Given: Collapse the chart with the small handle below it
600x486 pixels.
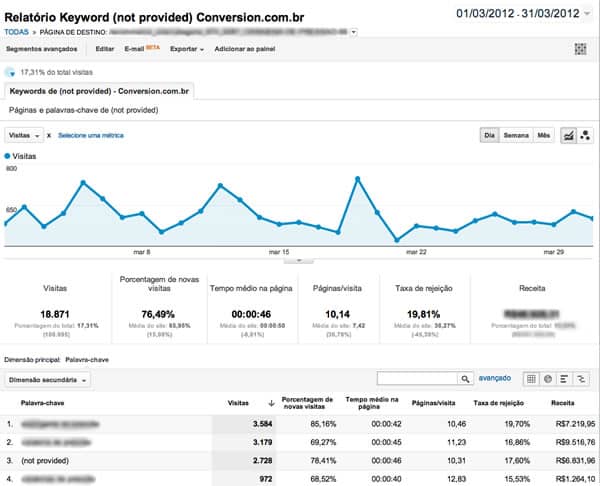Looking at the screenshot, I should [299, 260].
